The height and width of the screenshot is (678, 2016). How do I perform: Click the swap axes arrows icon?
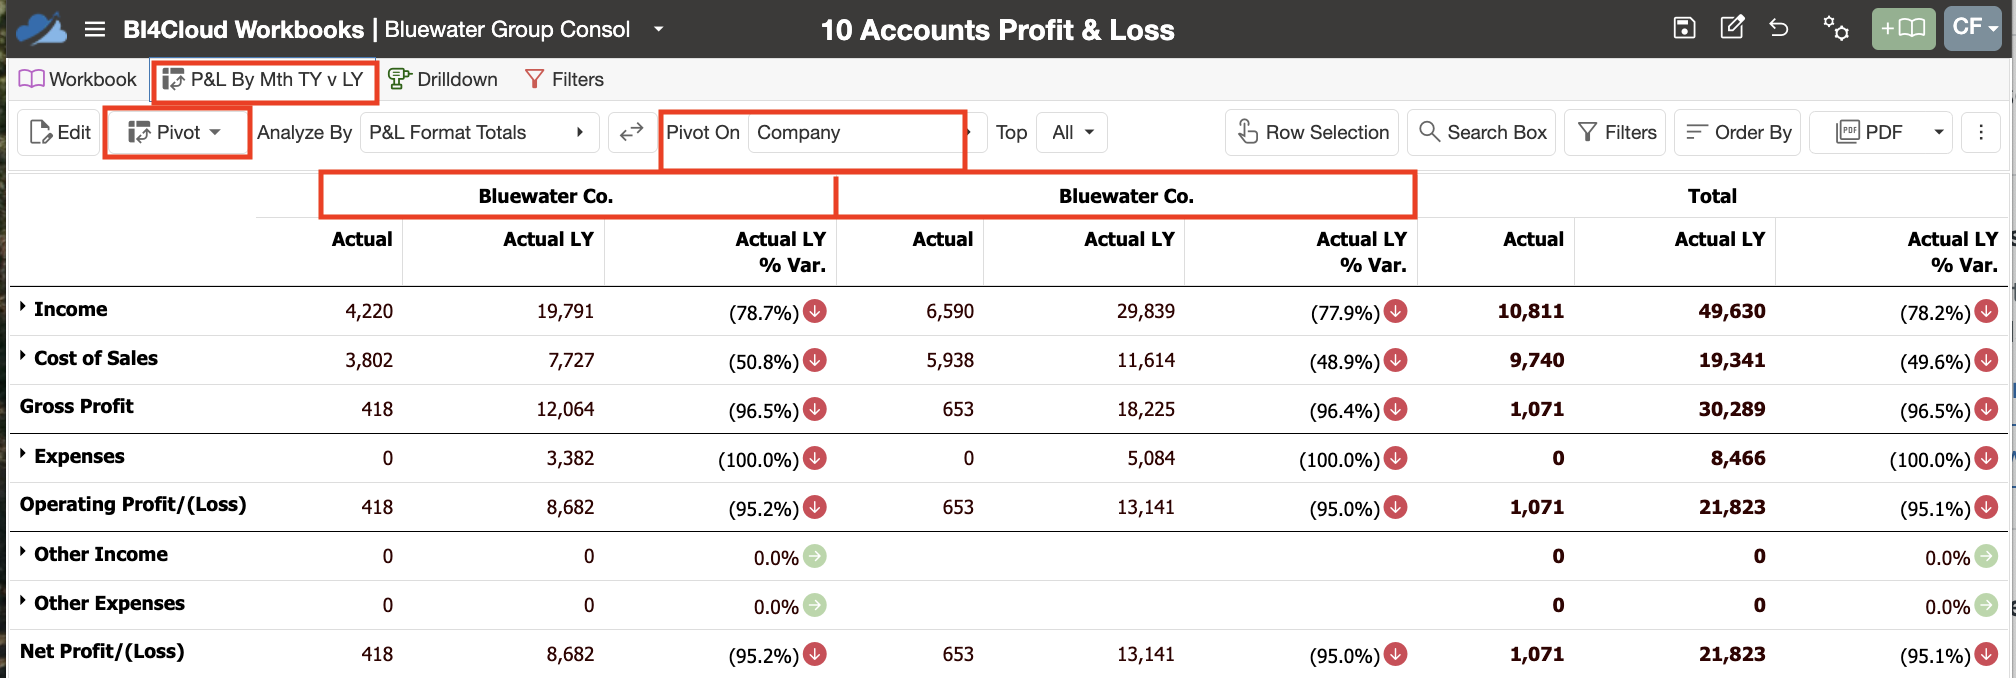pyautogui.click(x=631, y=132)
